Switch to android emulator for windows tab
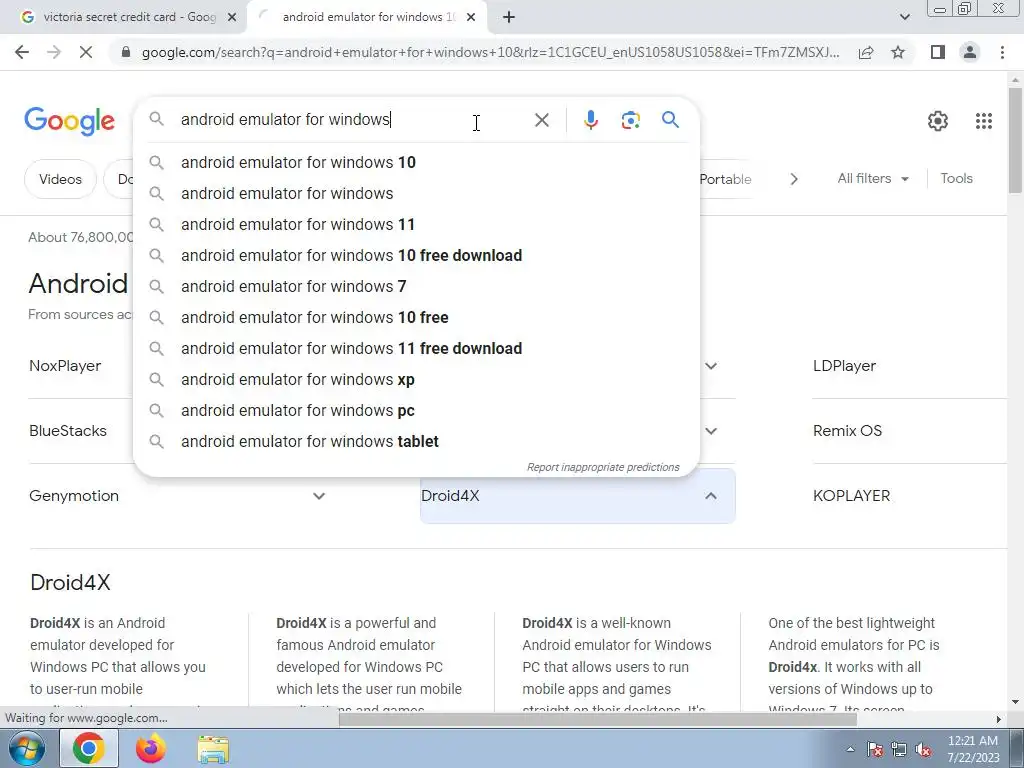 tap(367, 18)
